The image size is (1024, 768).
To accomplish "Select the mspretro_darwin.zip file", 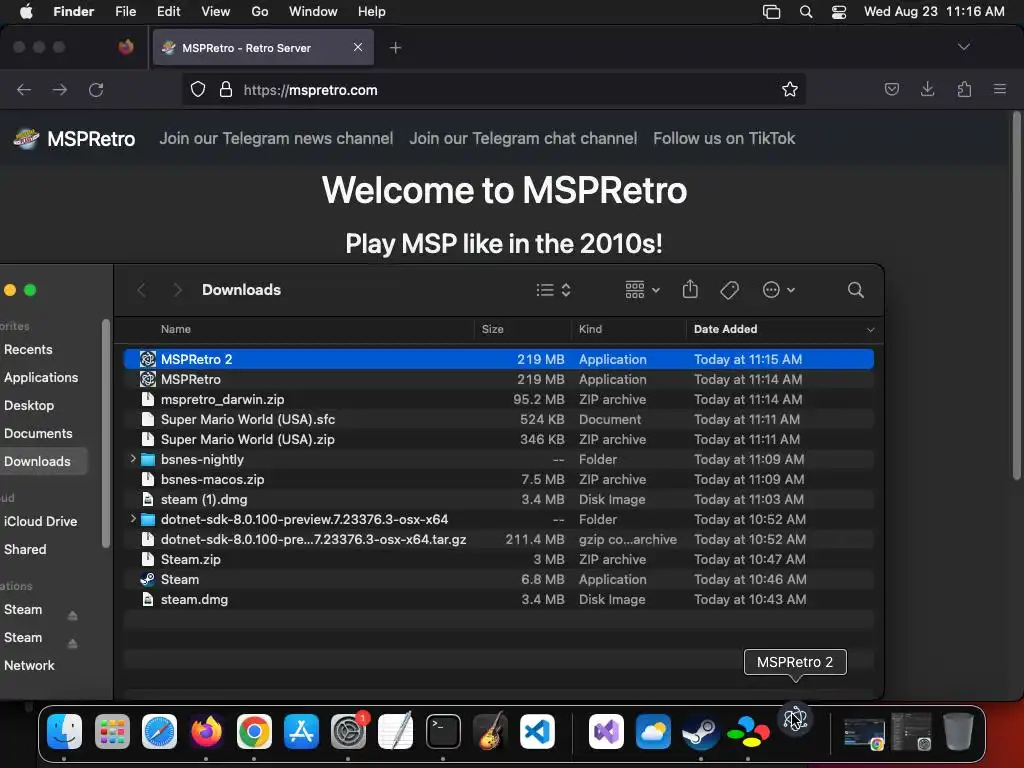I will (x=499, y=399).
